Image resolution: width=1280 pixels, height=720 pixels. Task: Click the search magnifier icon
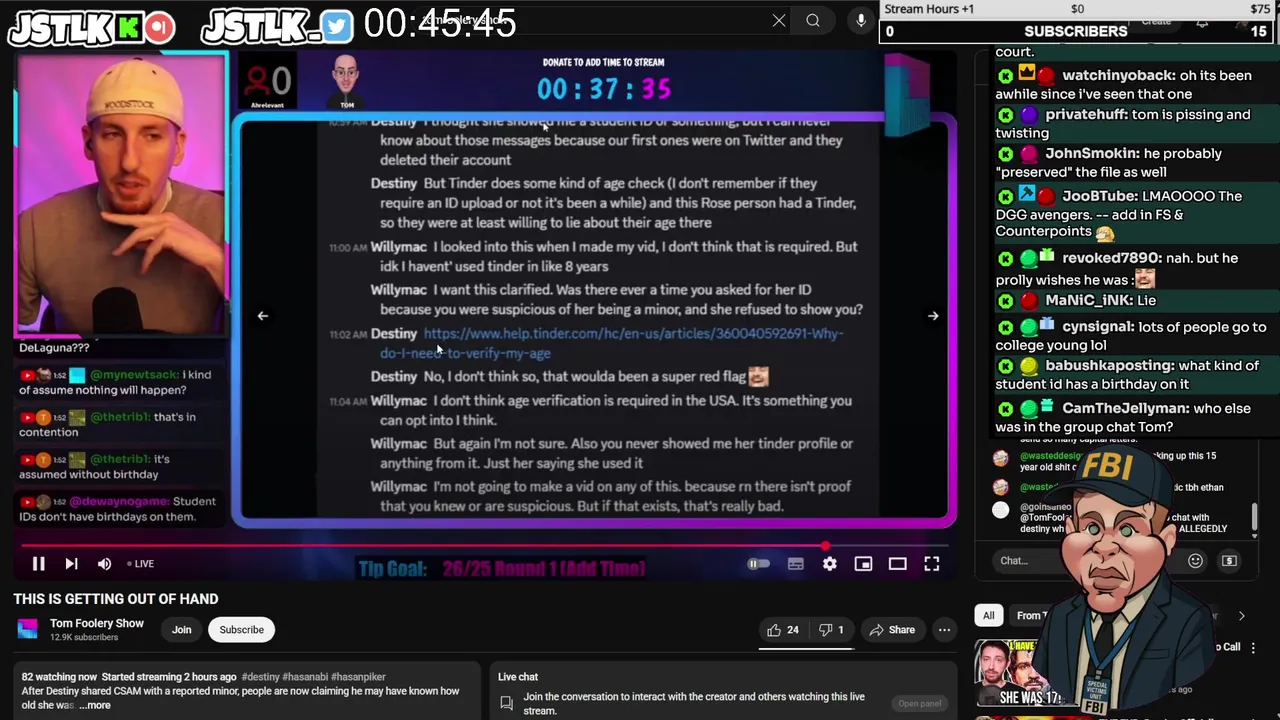(x=813, y=20)
